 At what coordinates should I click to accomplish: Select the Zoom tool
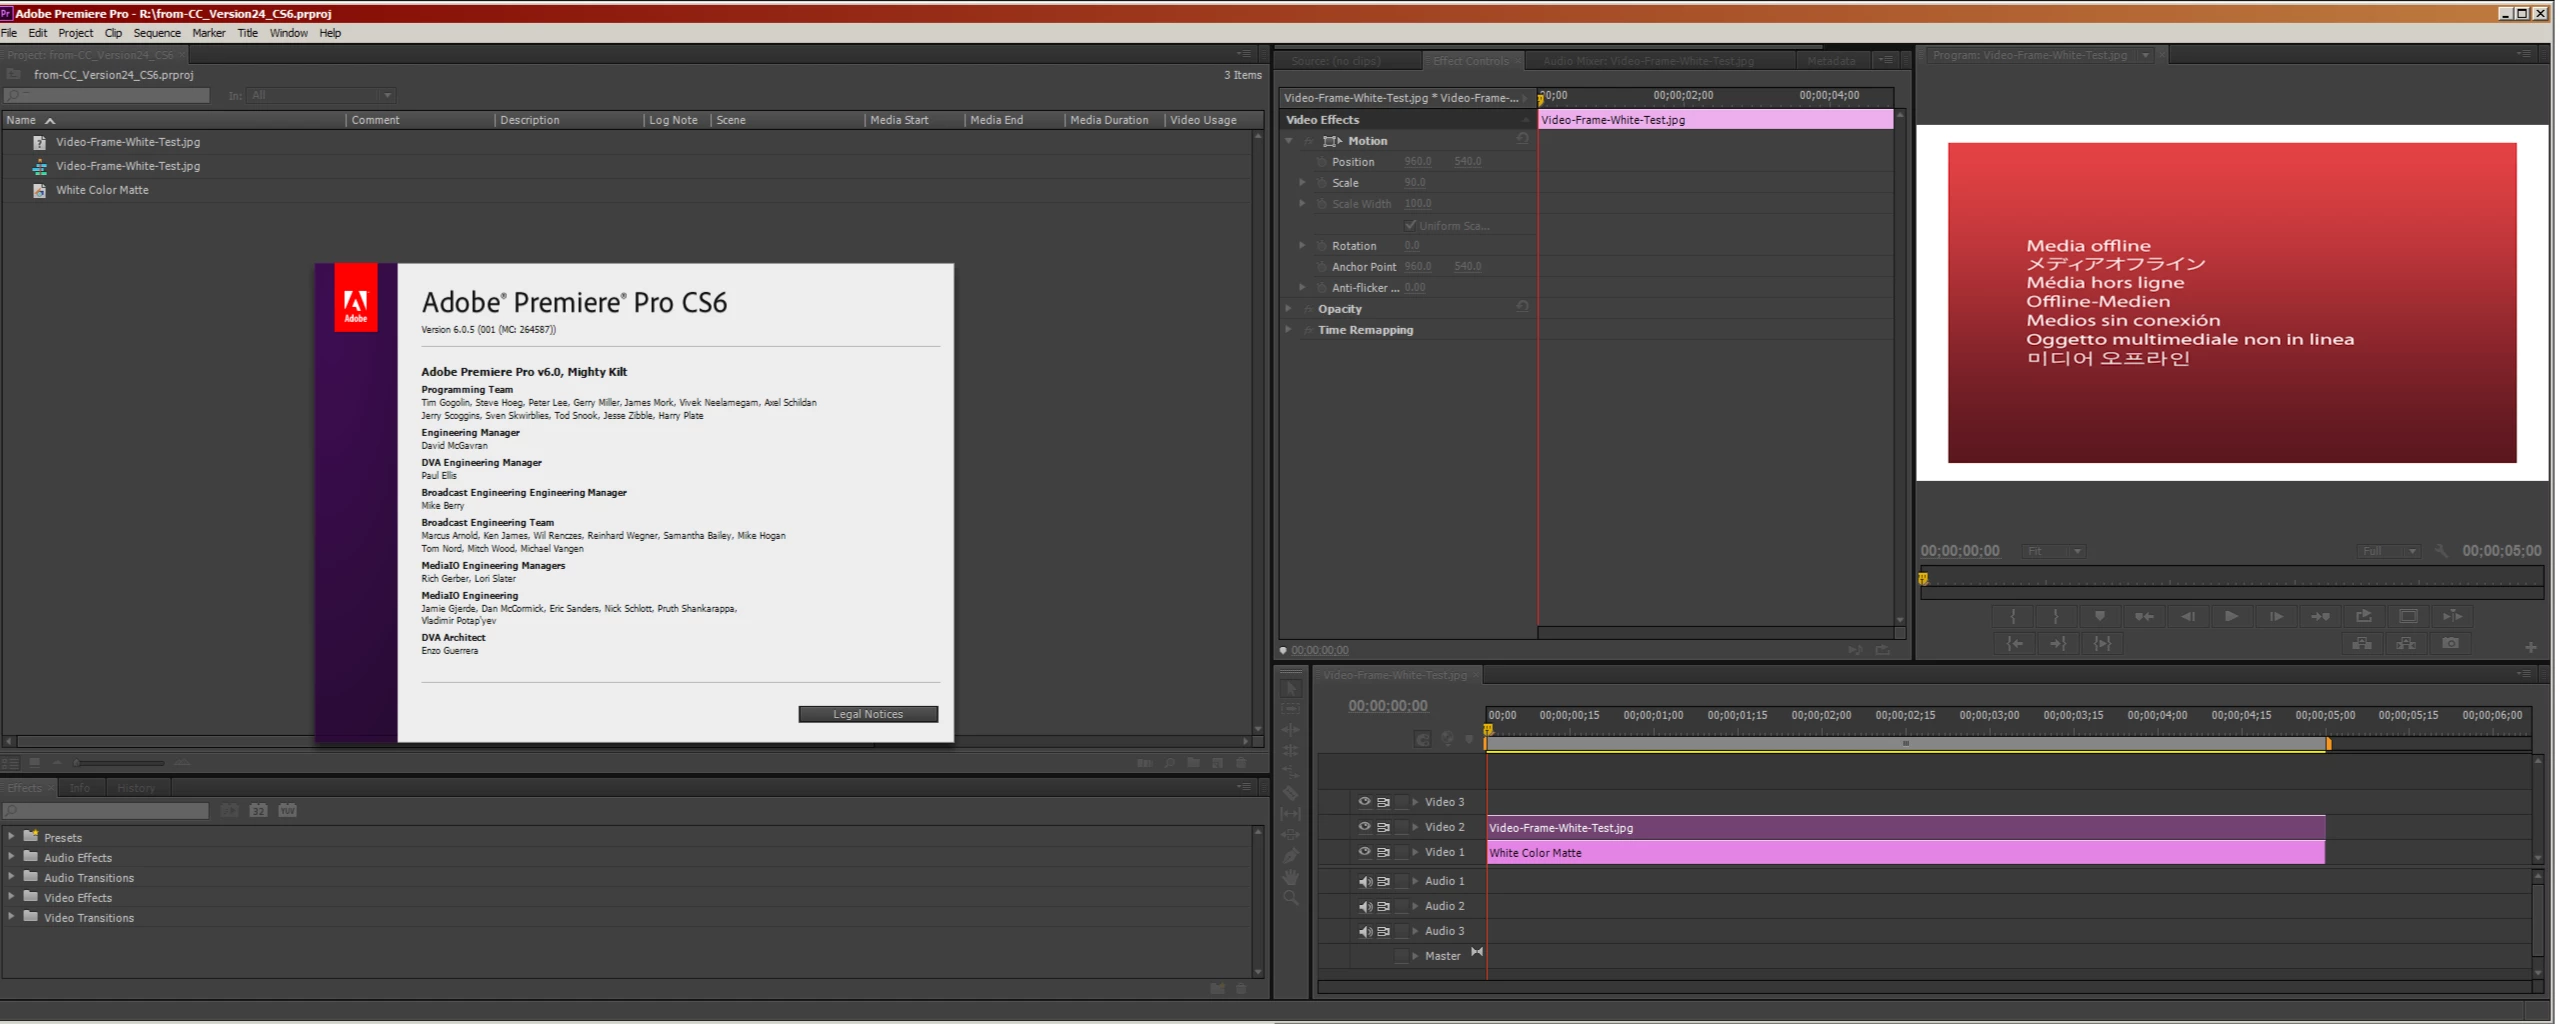[x=1290, y=898]
